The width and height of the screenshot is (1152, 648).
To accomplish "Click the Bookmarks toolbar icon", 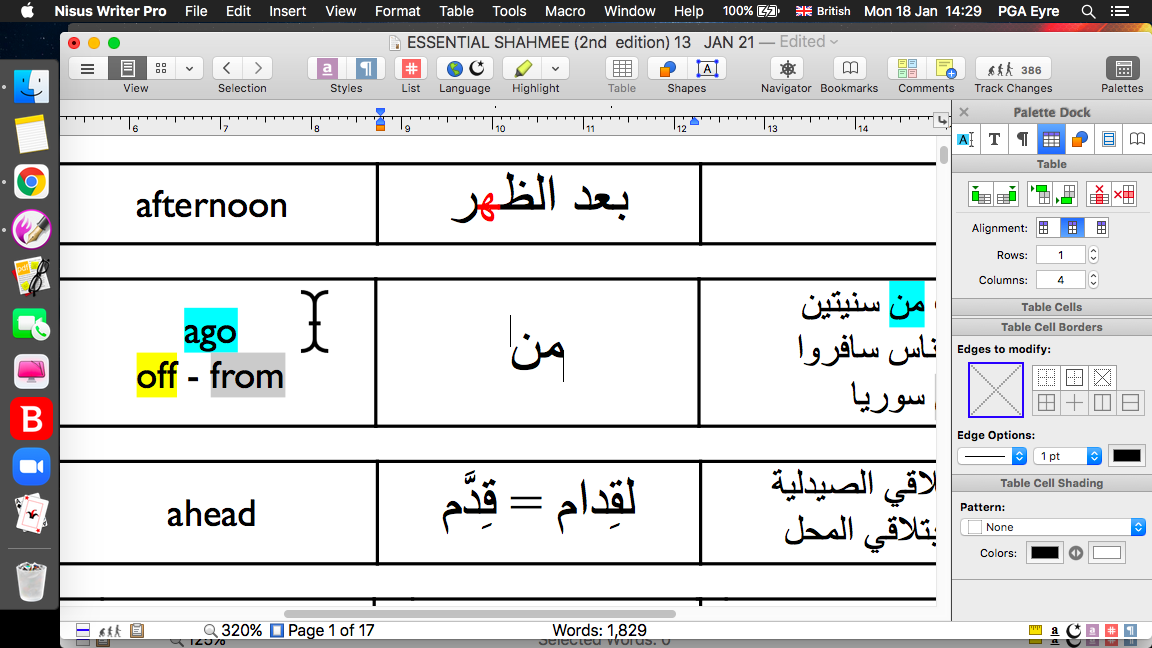I will (849, 69).
